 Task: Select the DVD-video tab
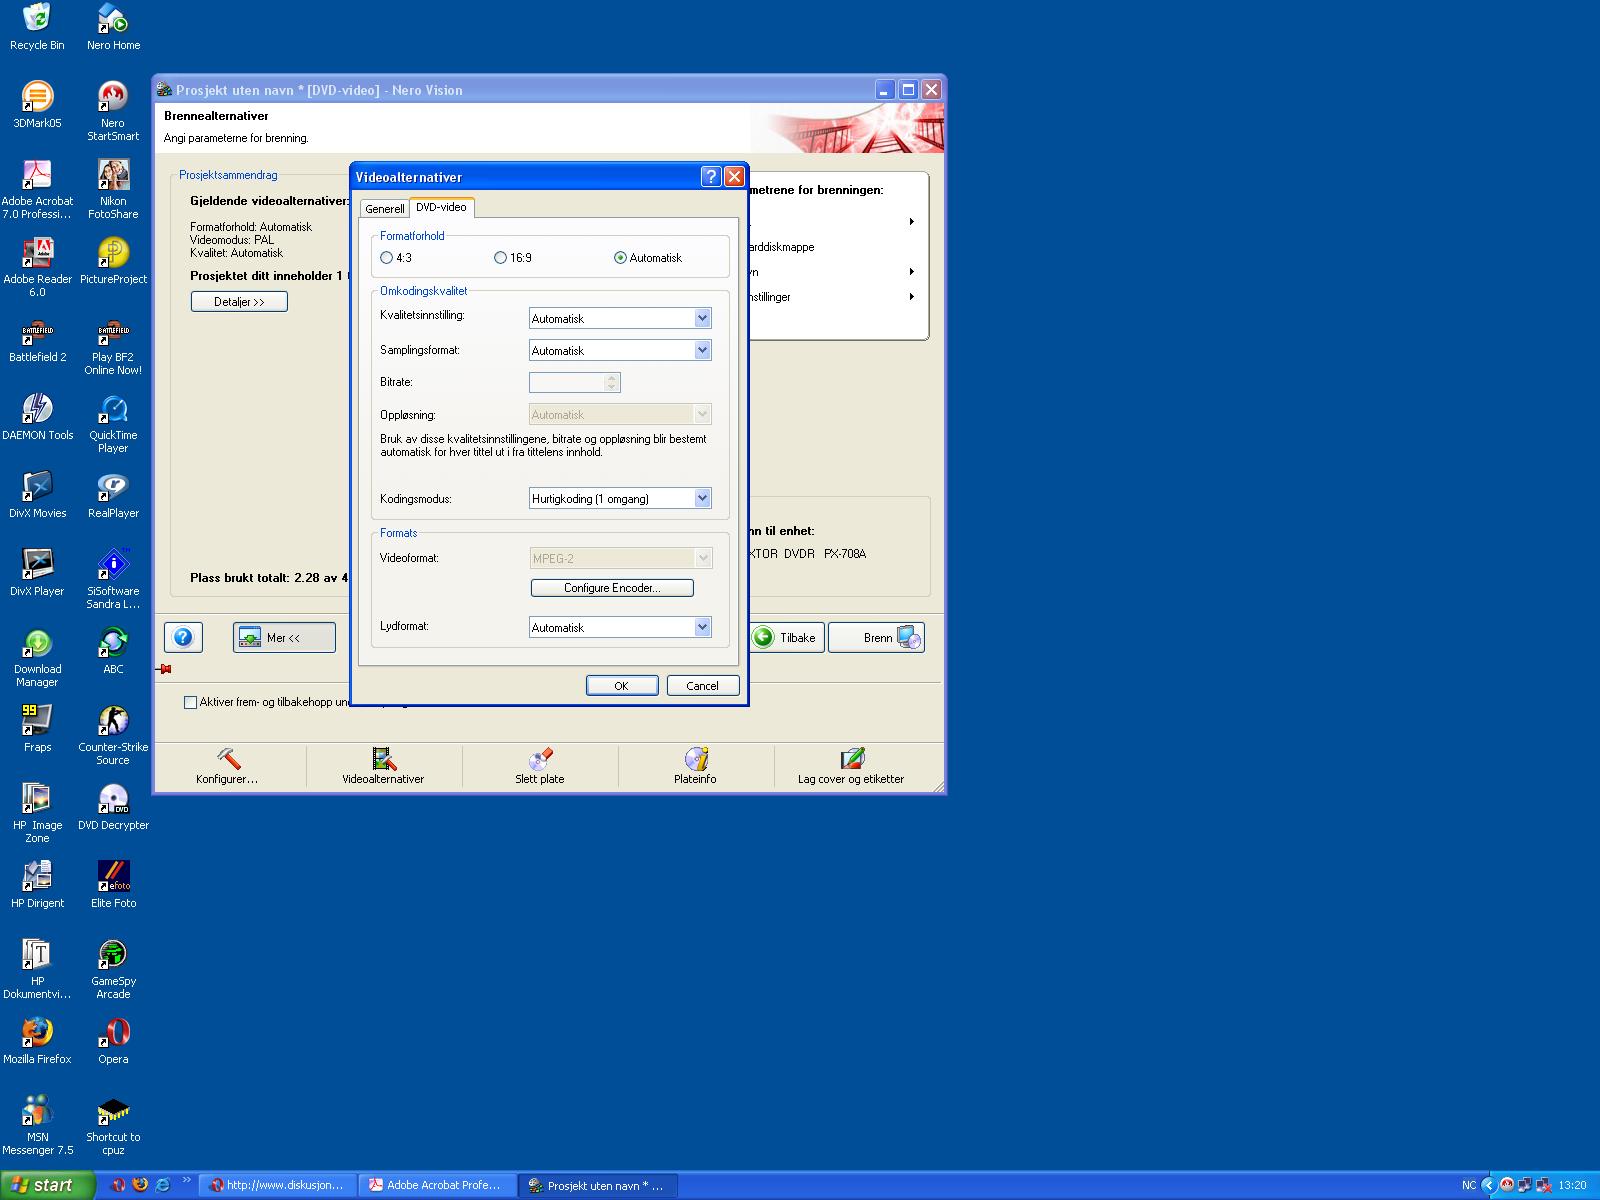tap(441, 207)
